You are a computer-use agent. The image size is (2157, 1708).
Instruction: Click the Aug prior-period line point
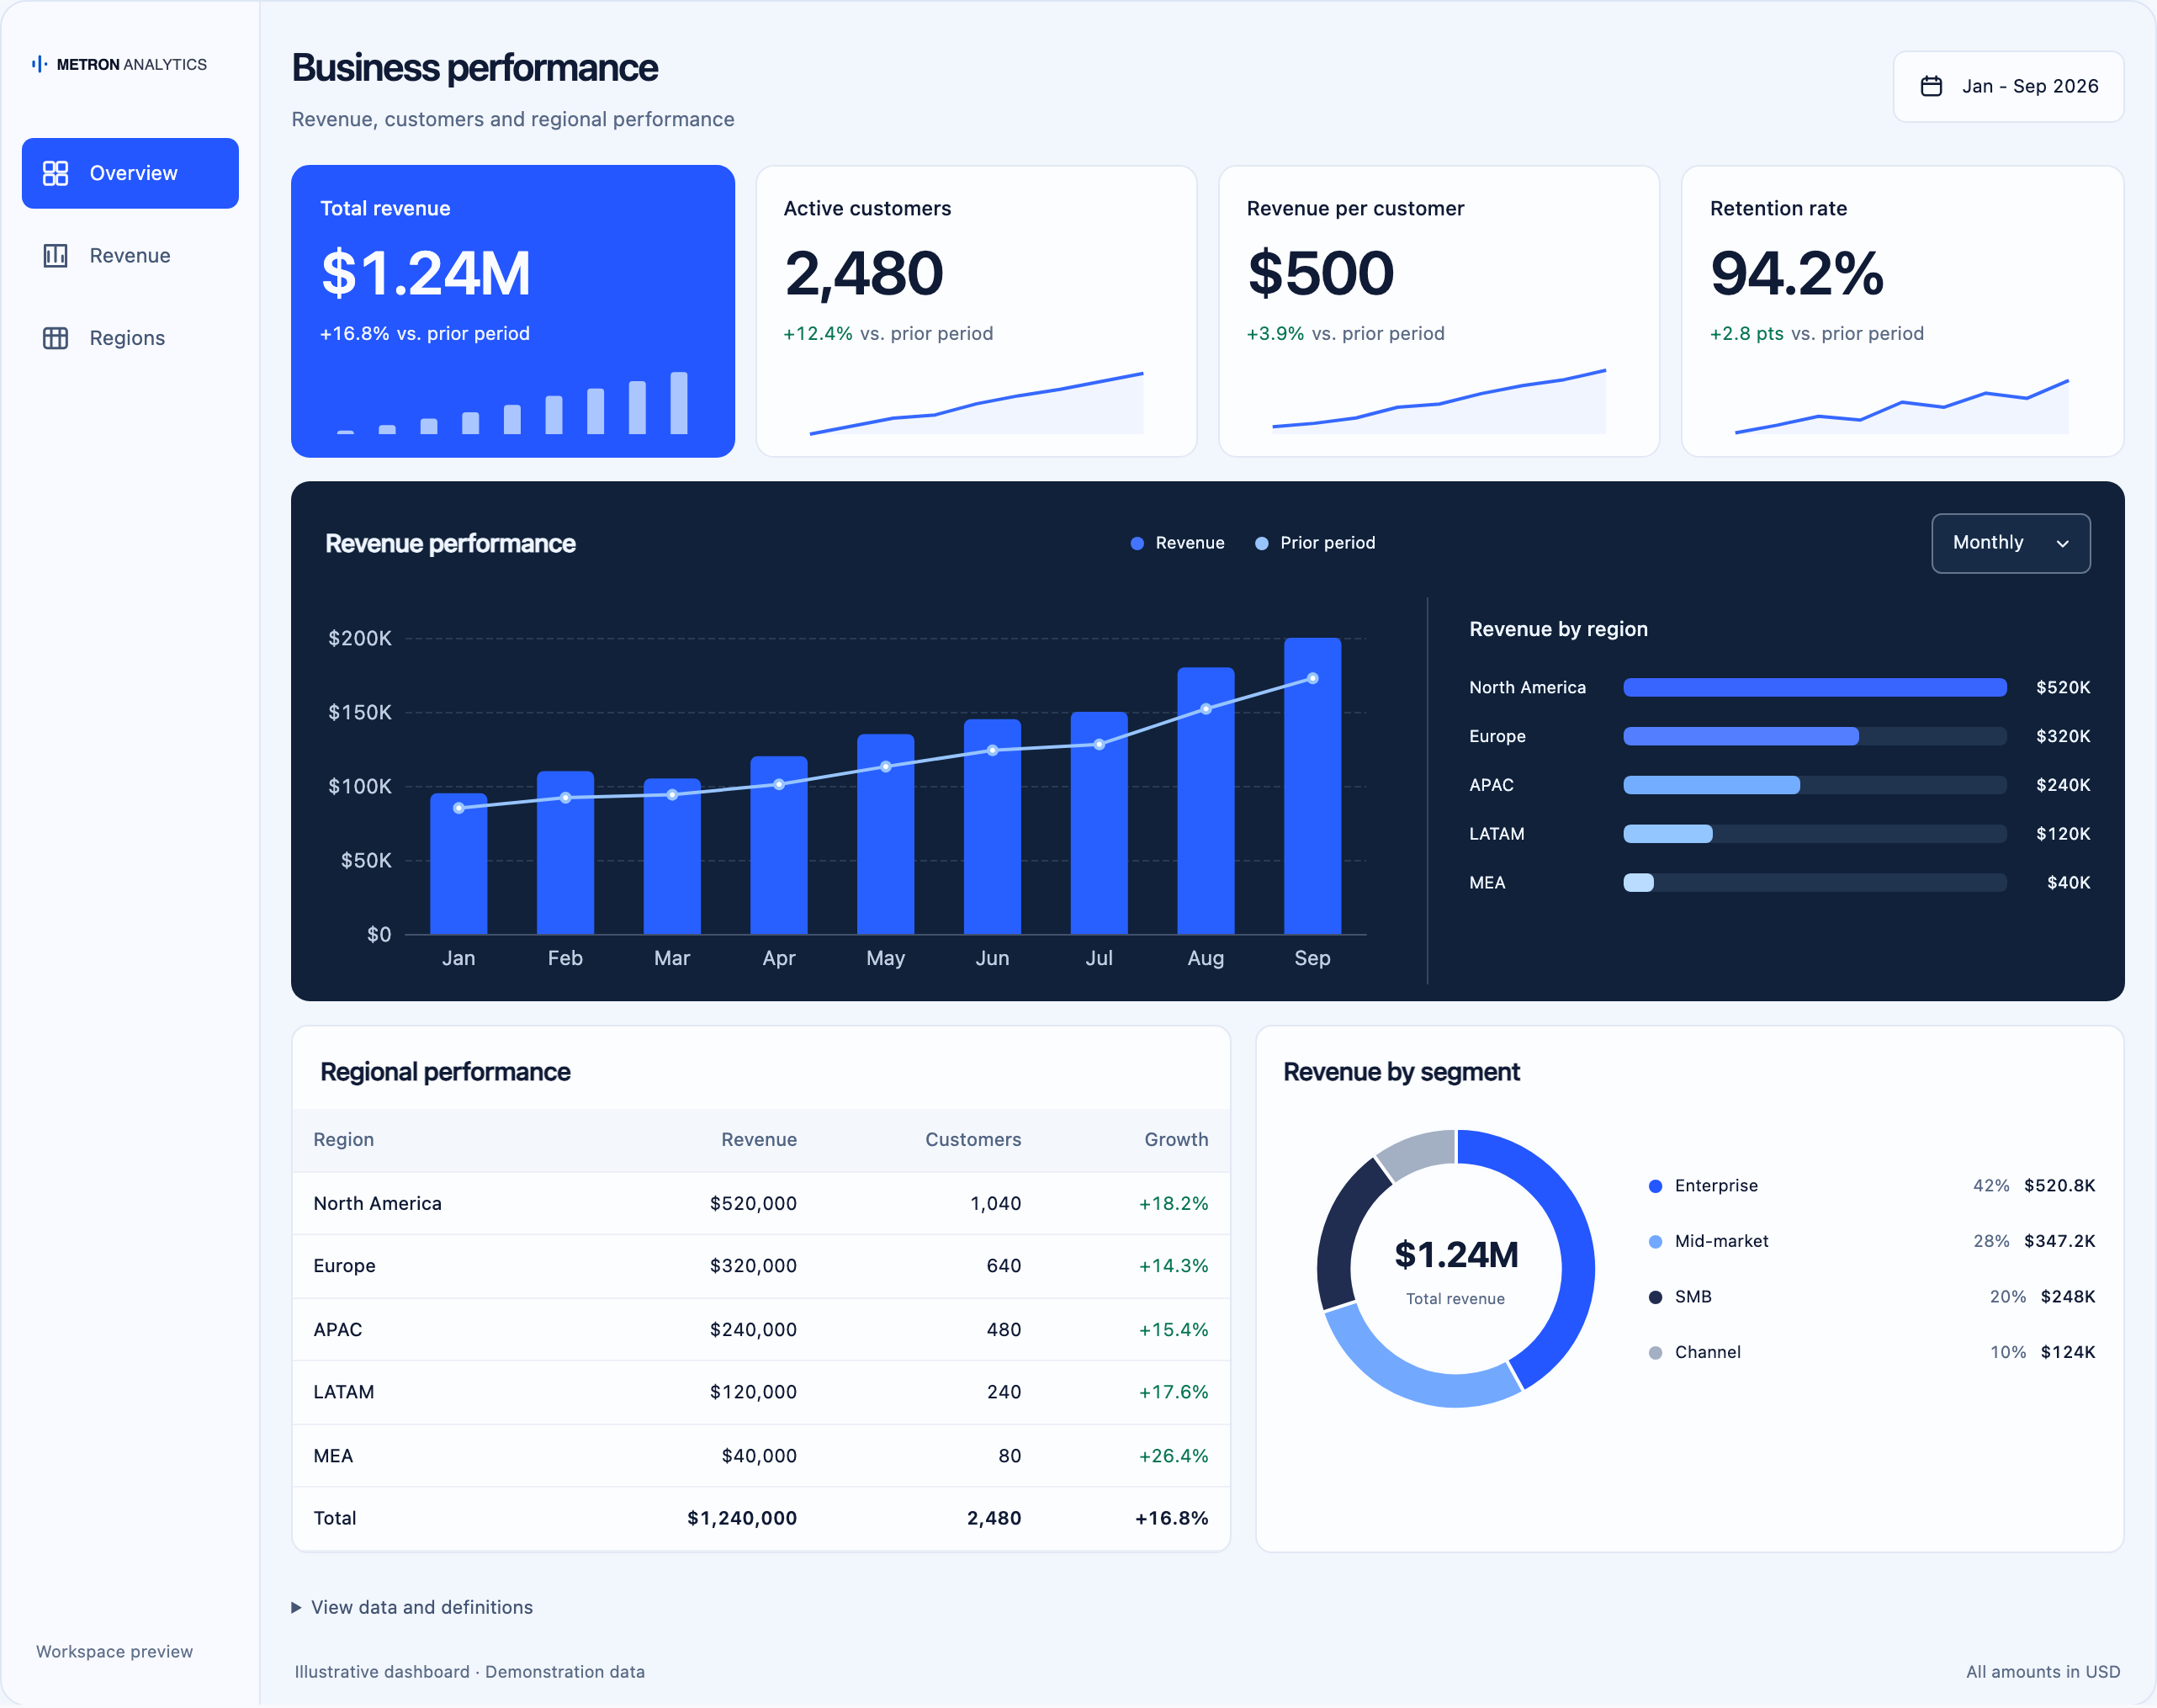1206,709
